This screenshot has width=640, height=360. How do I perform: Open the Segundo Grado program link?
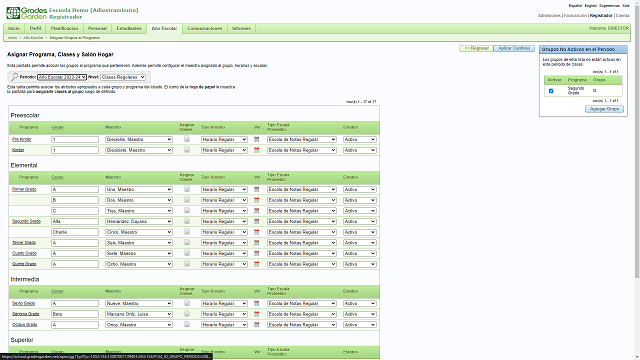[27, 221]
